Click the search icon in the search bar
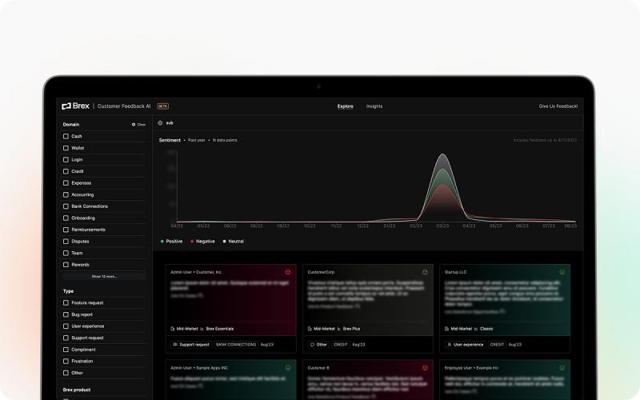The image size is (640, 400). tap(161, 123)
